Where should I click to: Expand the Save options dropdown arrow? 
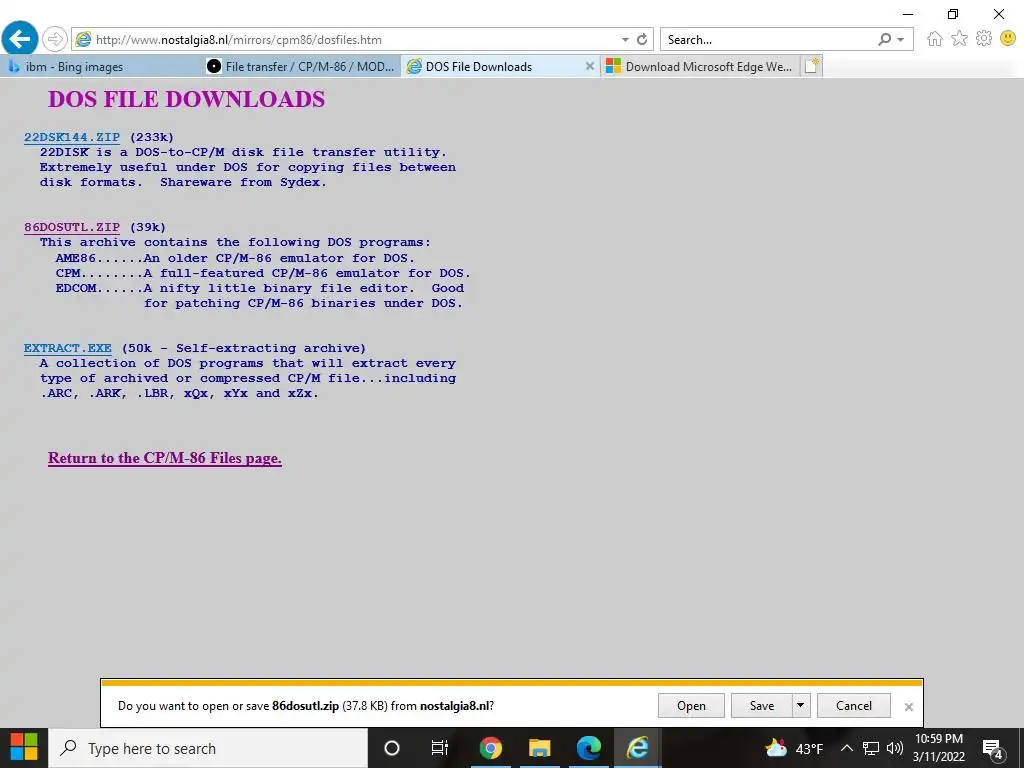point(801,705)
